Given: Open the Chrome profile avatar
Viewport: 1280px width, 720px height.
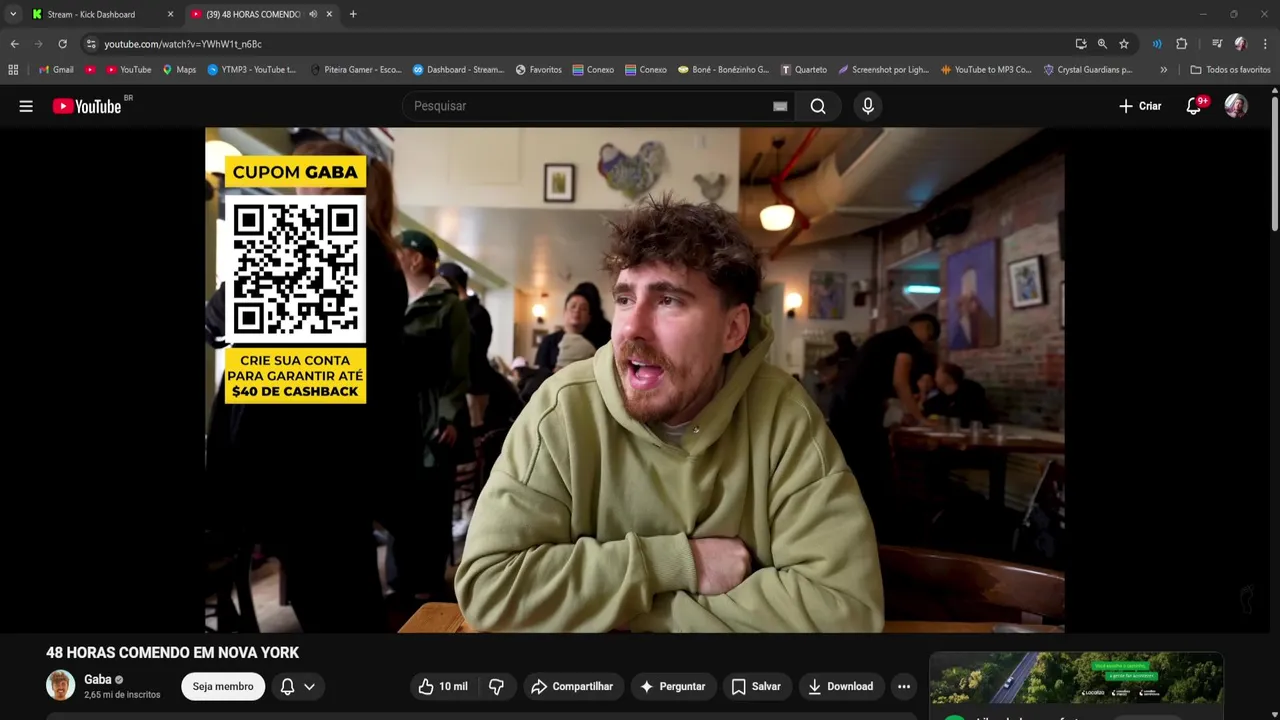Looking at the screenshot, I should (1241, 44).
